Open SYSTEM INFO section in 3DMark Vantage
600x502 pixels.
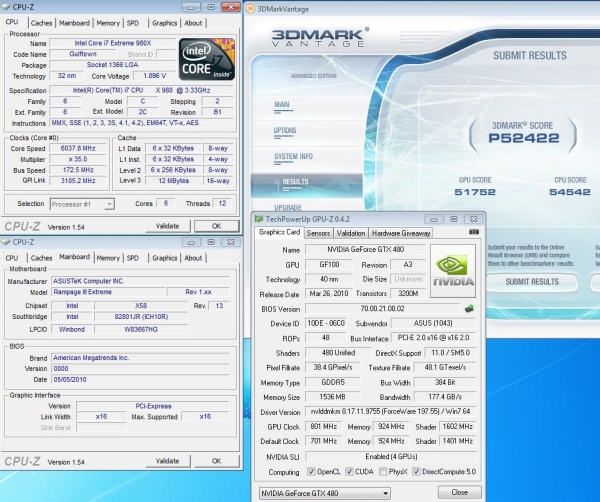[x=293, y=156]
